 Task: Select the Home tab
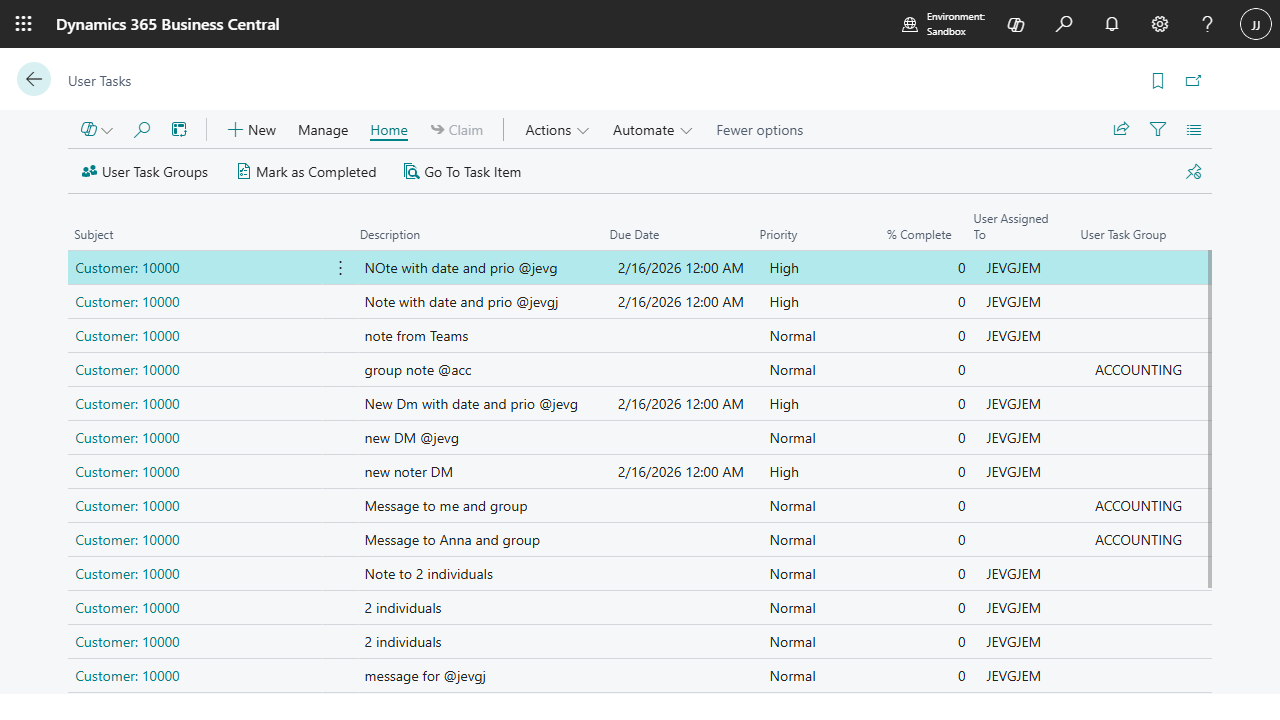[389, 130]
